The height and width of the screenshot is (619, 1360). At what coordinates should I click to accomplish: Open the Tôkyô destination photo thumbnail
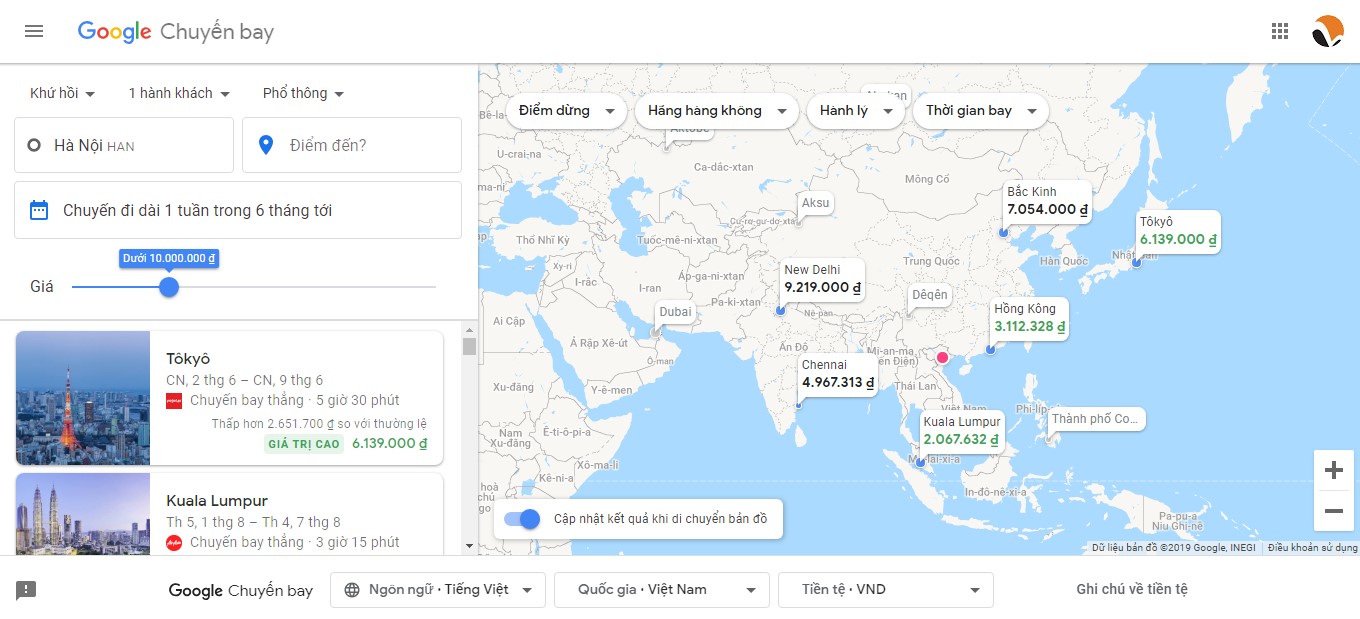coord(83,398)
